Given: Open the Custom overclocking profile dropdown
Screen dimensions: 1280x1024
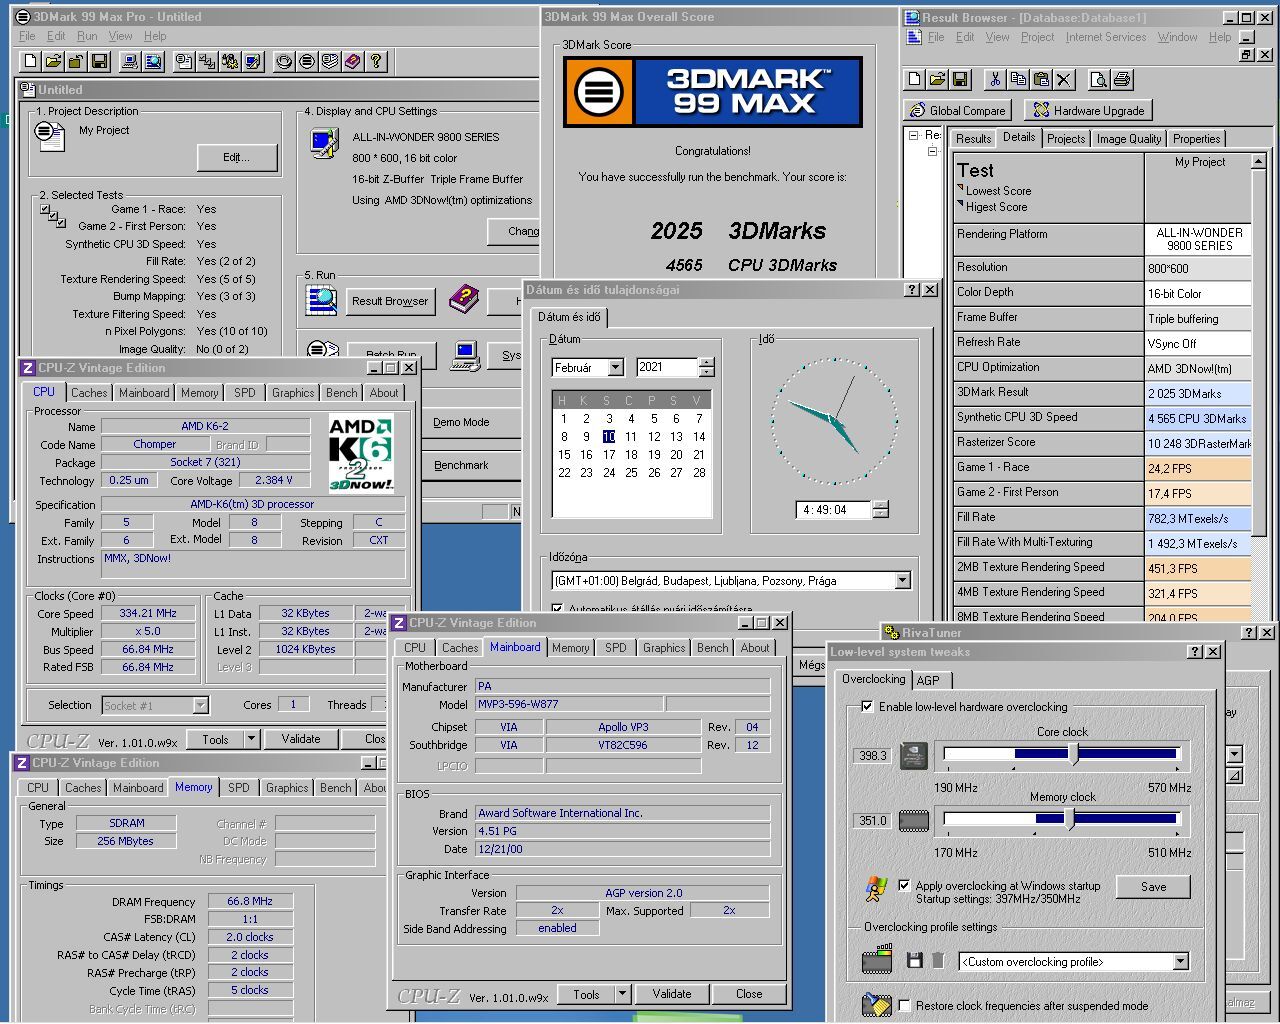Looking at the screenshot, I should pyautogui.click(x=1180, y=961).
